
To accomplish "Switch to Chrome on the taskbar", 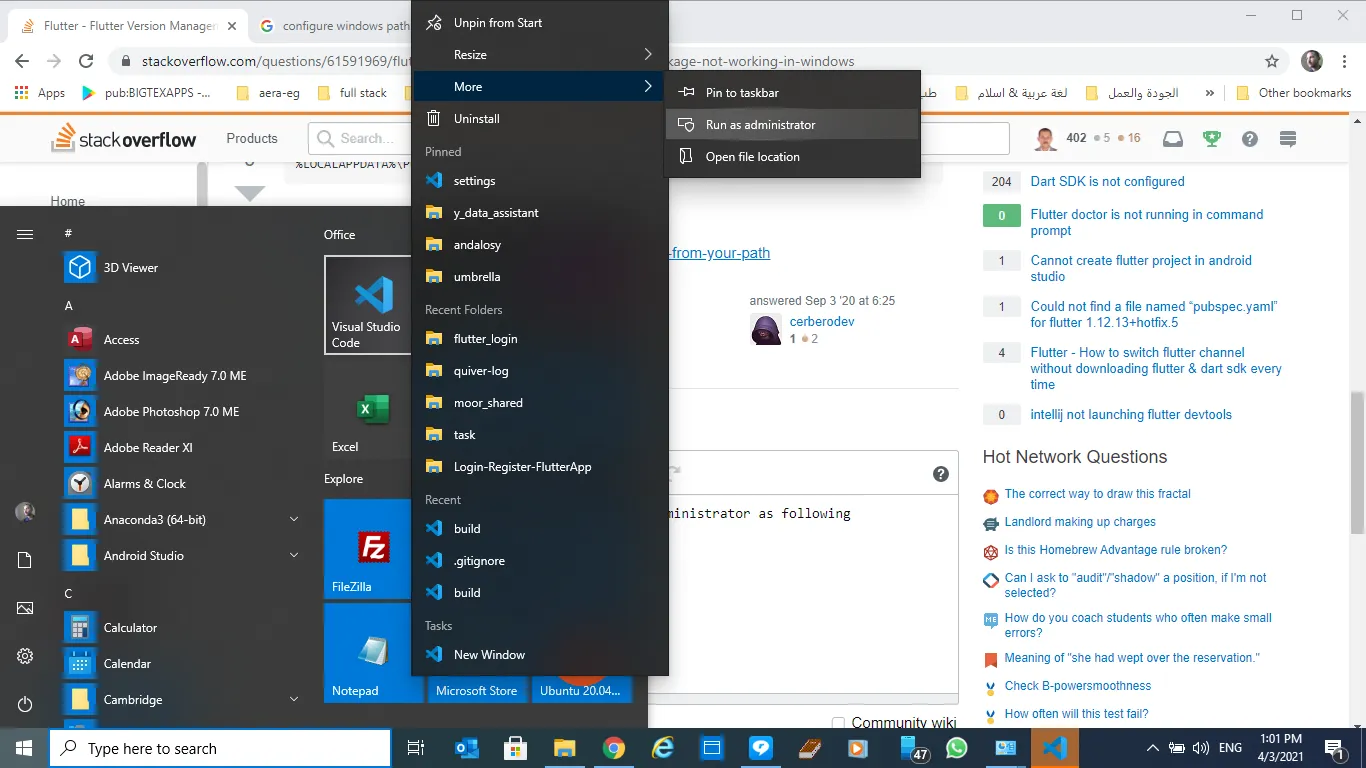I will 614,748.
